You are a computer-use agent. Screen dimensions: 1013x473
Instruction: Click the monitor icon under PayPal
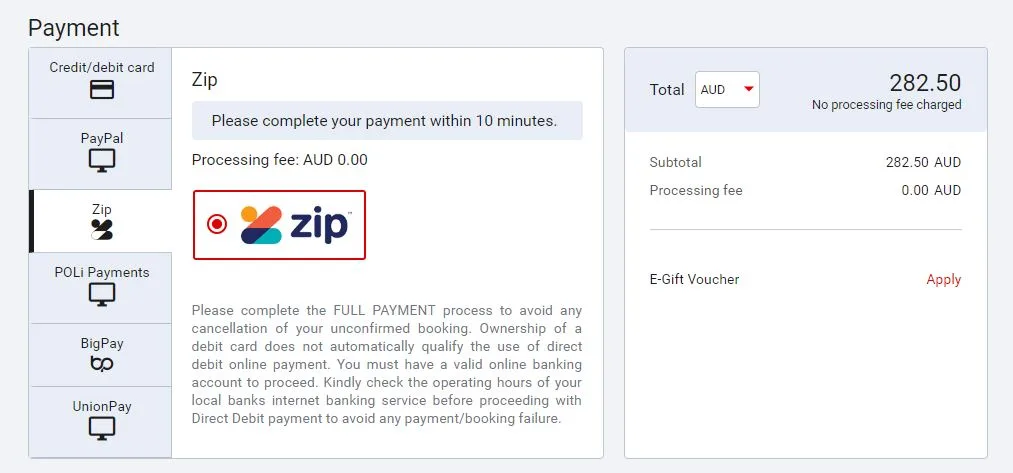pyautogui.click(x=102, y=160)
